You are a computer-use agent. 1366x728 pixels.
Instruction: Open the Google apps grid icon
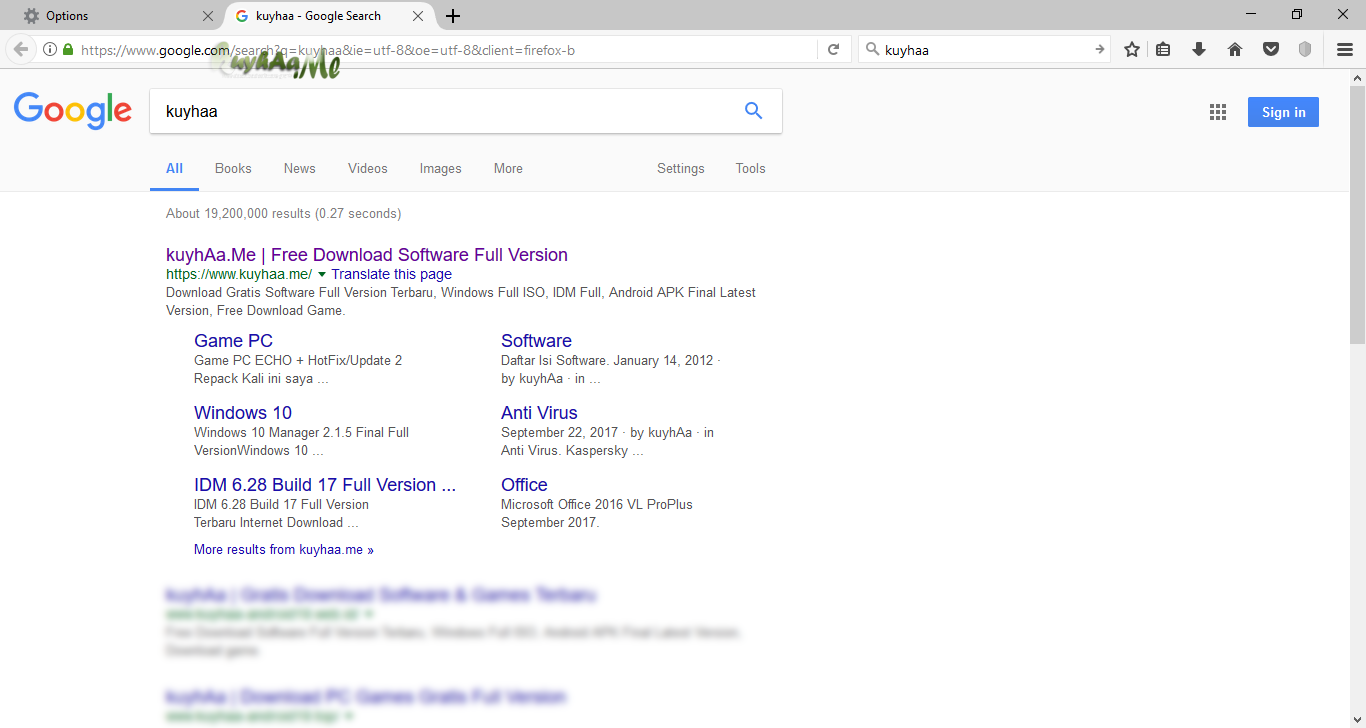click(x=1218, y=112)
